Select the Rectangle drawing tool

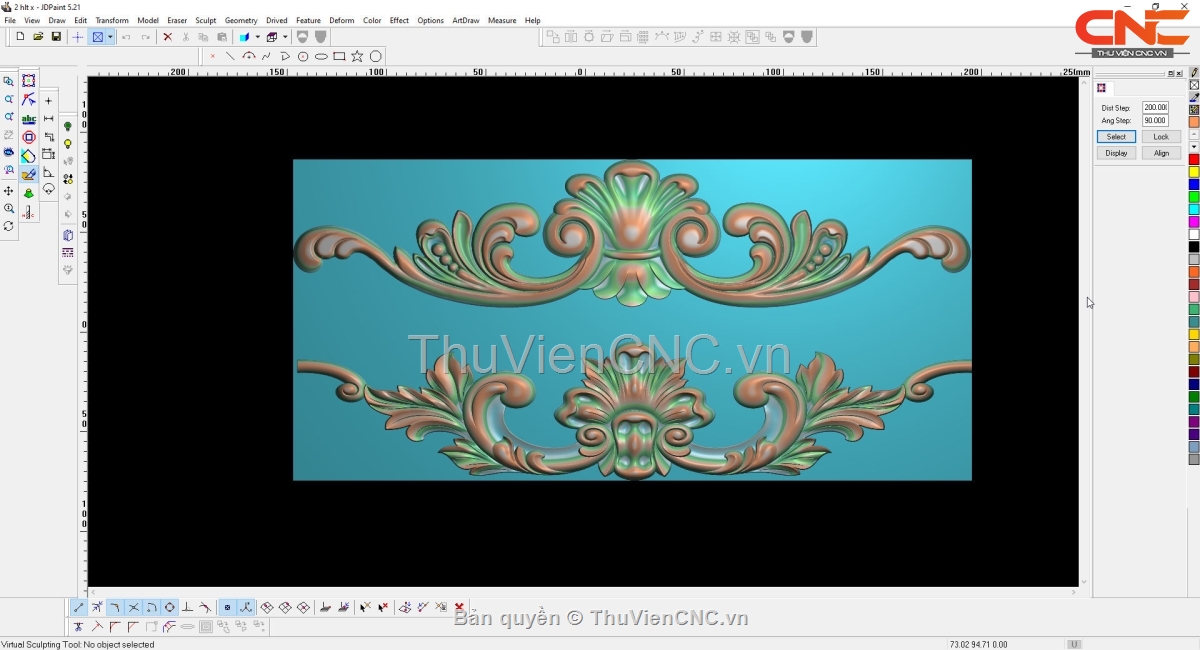click(x=339, y=56)
